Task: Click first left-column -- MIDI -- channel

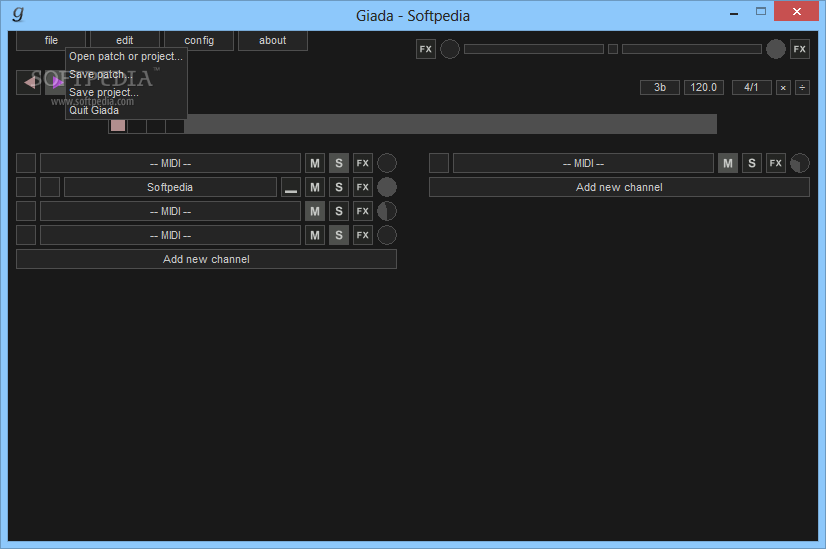Action: tap(170, 163)
